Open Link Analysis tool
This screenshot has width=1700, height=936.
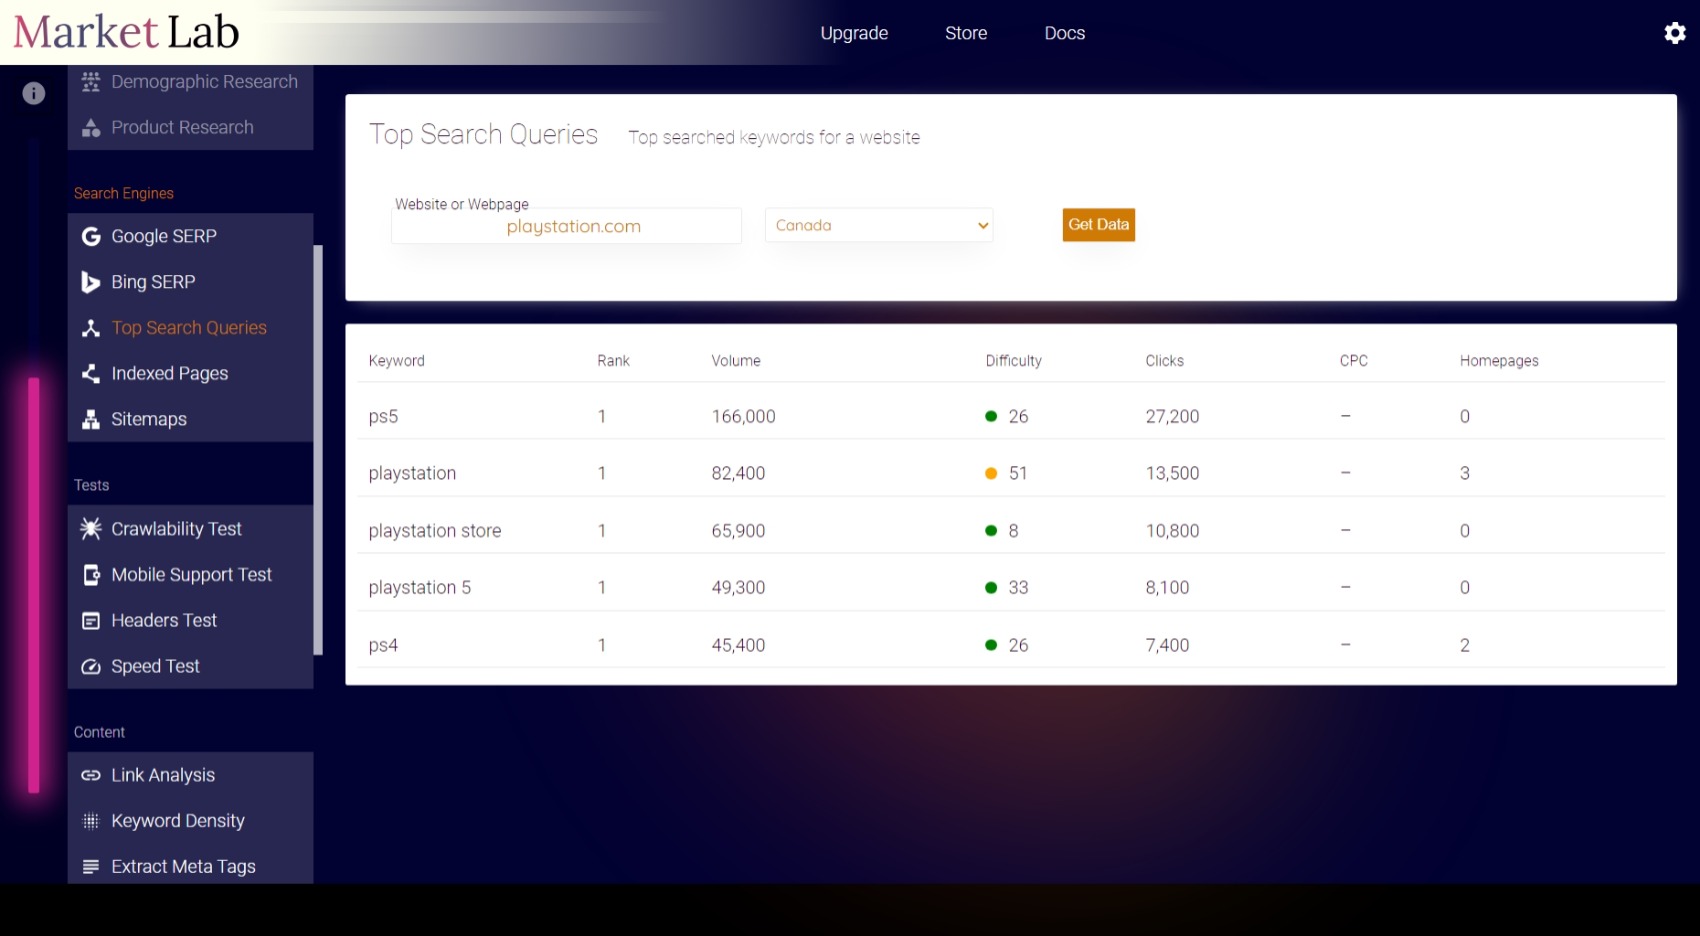point(190,775)
